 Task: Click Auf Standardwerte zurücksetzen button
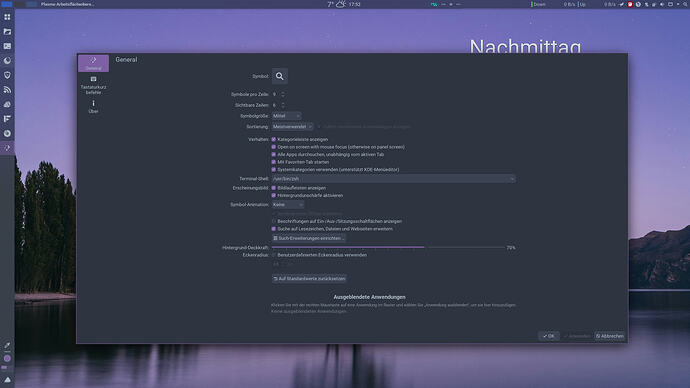point(309,278)
